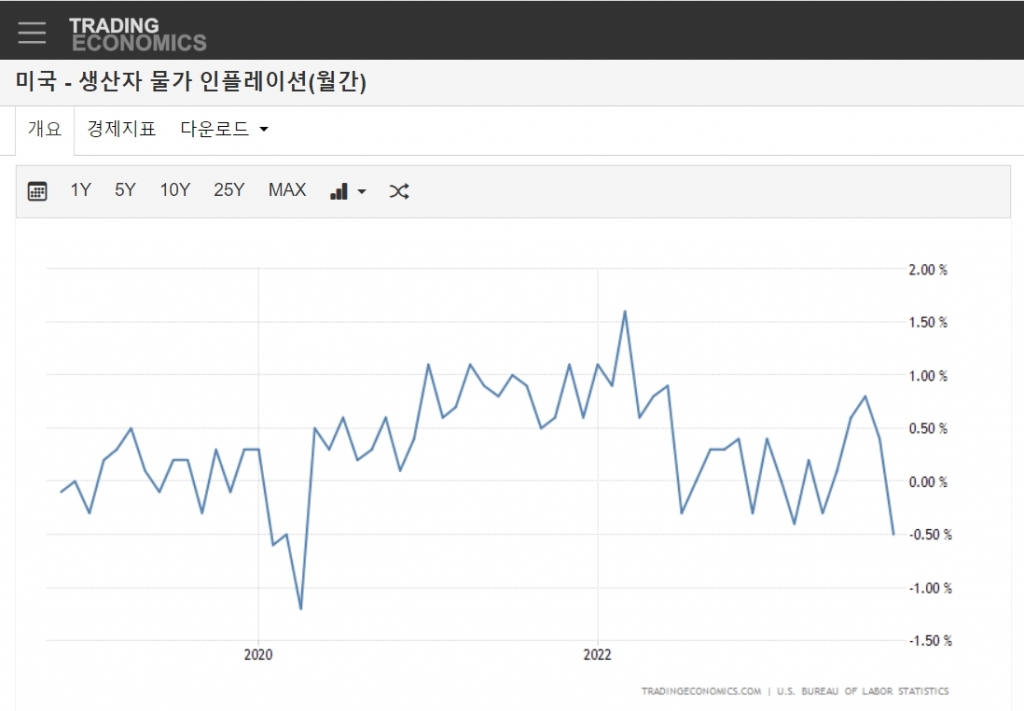Screen dimensions: 1024x711
Task: Expand the chart type dropdown arrow
Action: (x=362, y=192)
